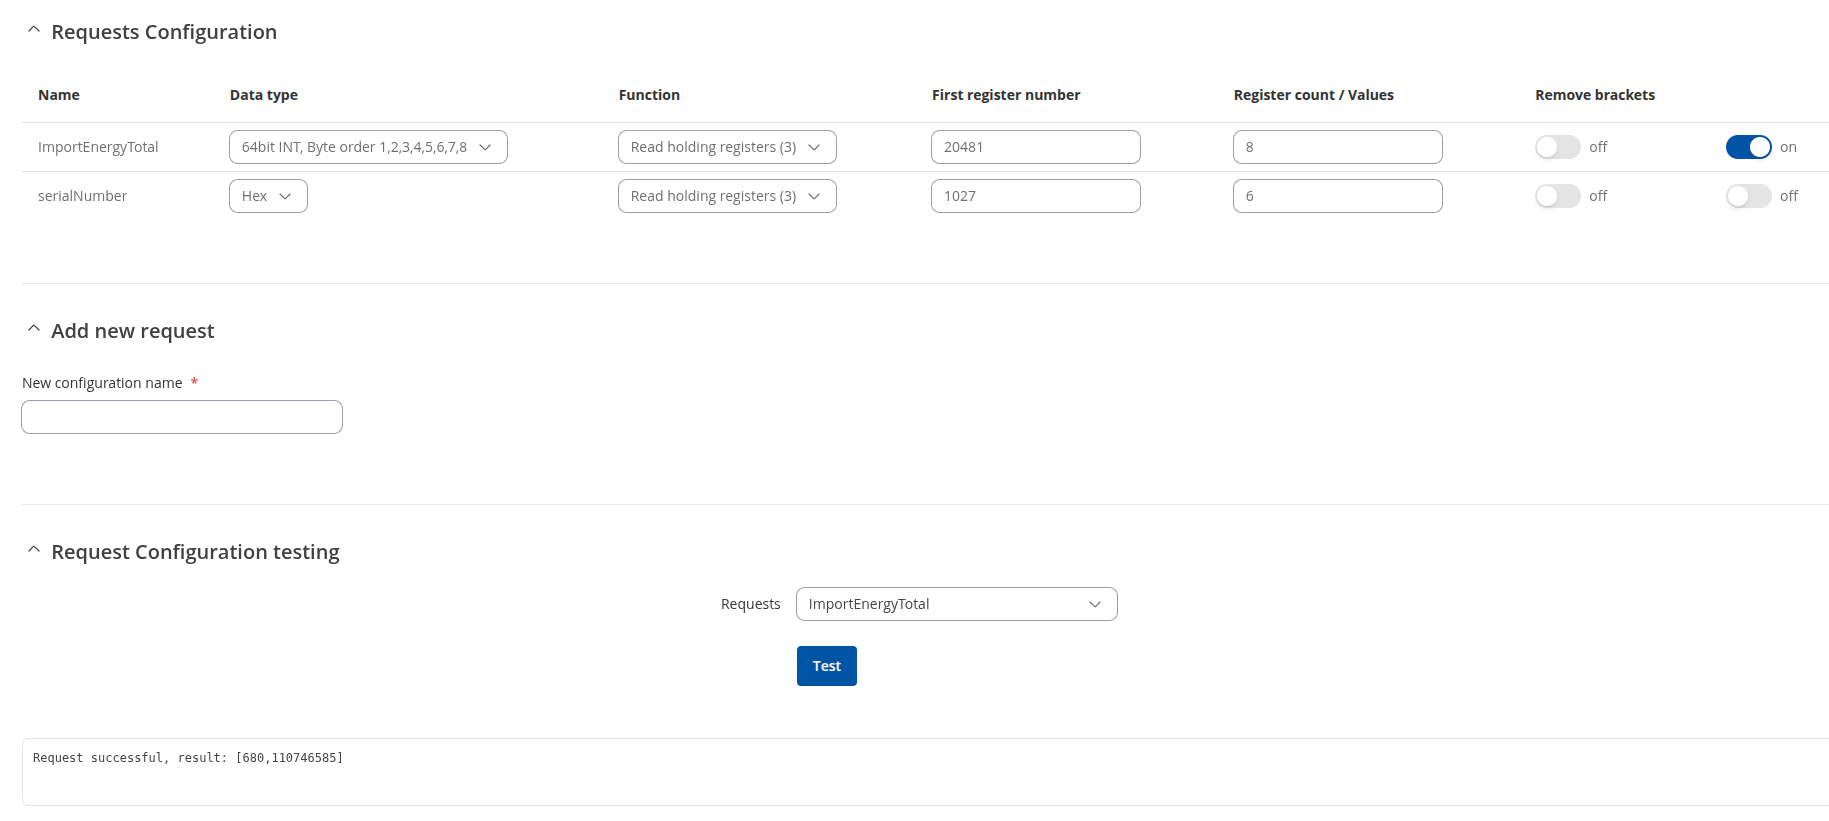Viewport: 1829px width, 821px height.
Task: Disable the enabled switch for ImportEnergyTotal
Action: 1748,147
